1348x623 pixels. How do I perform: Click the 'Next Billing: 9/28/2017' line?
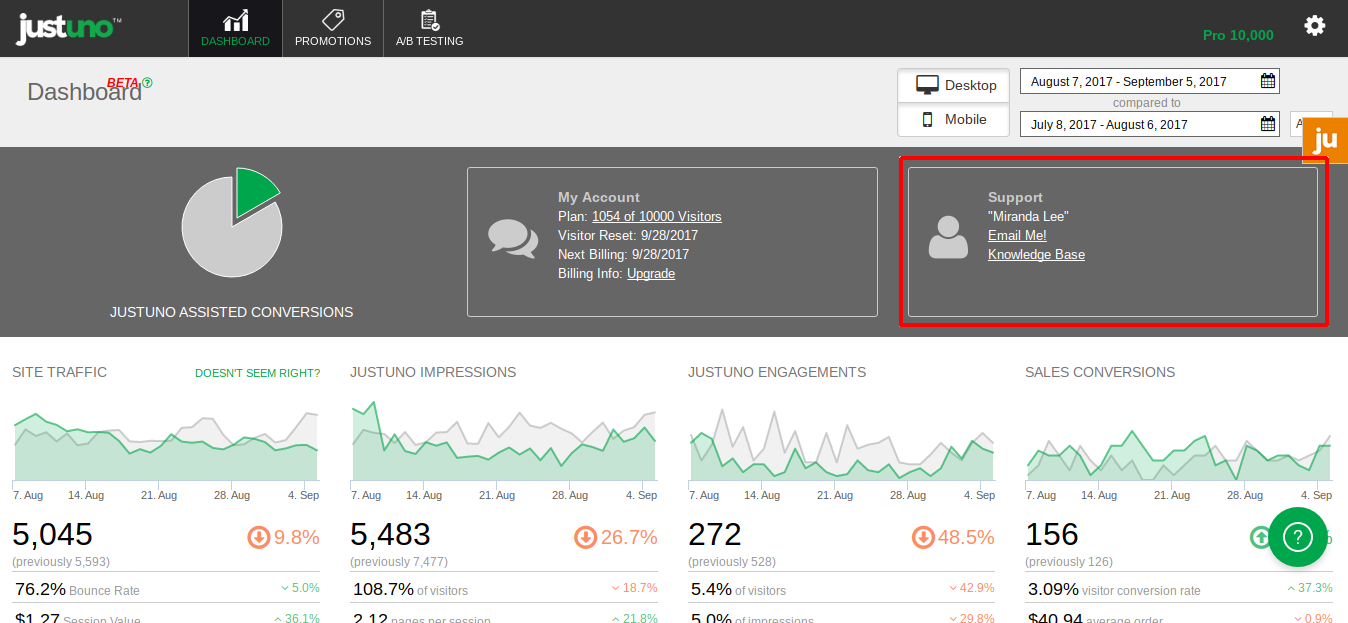[623, 254]
